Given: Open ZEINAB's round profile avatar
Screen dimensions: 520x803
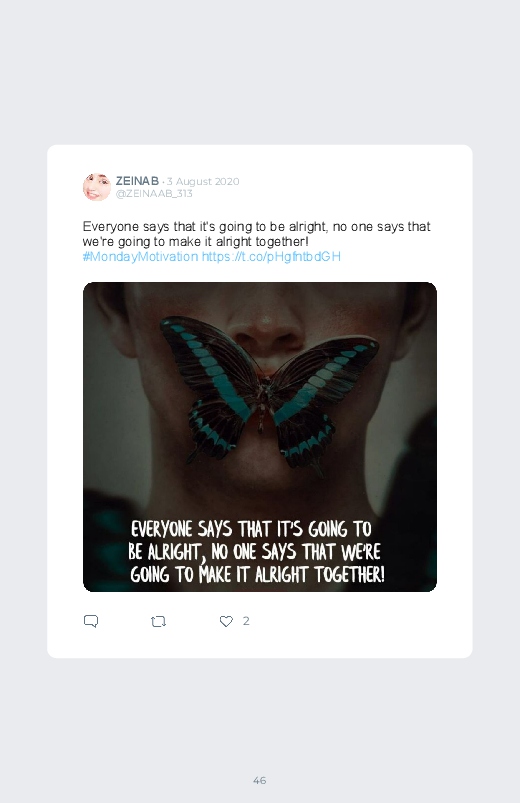Looking at the screenshot, I should 97,187.
